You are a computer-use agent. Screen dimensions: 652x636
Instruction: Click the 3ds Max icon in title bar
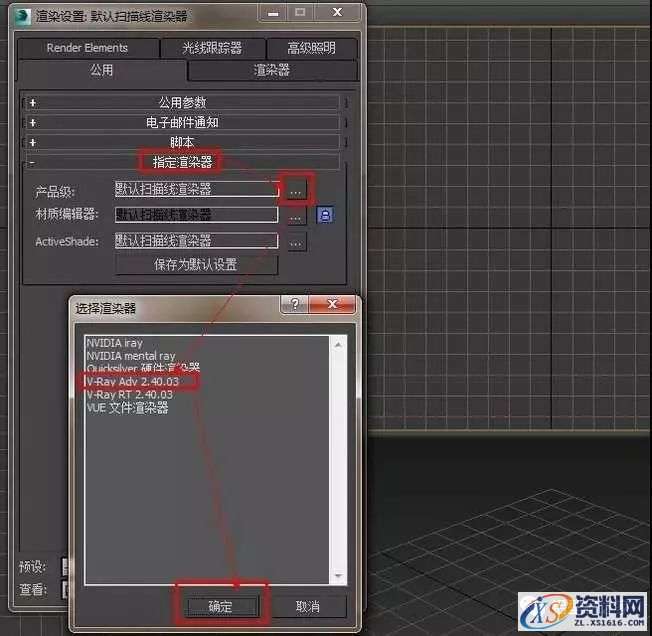(22, 17)
